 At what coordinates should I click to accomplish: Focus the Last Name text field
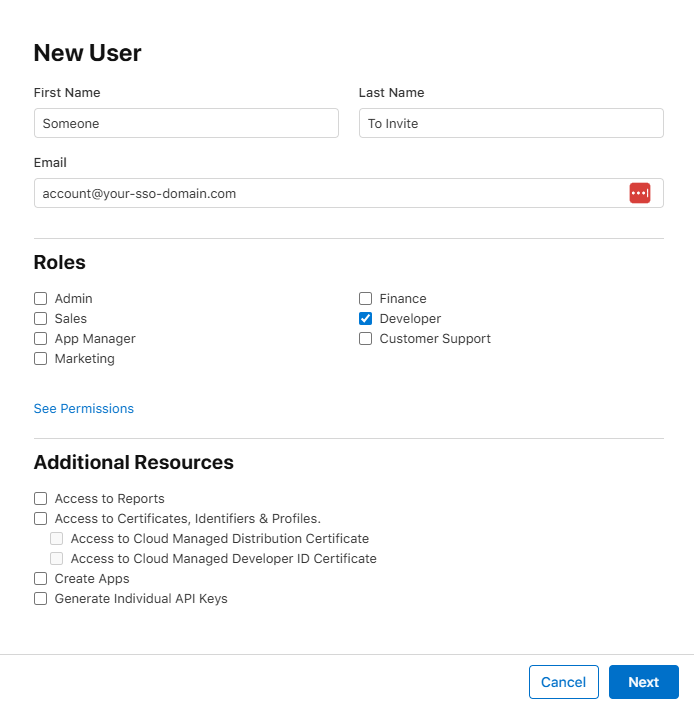[511, 123]
